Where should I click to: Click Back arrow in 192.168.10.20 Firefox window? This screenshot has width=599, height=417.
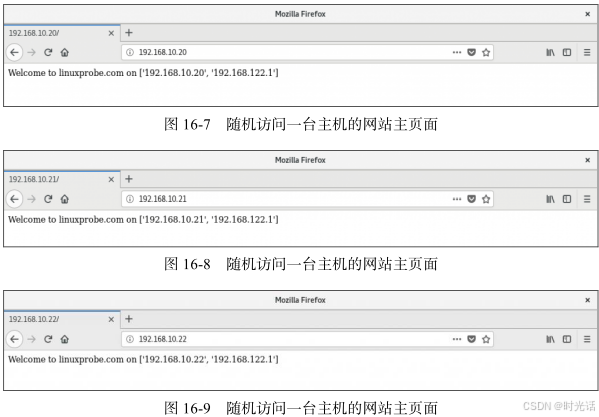(x=15, y=52)
